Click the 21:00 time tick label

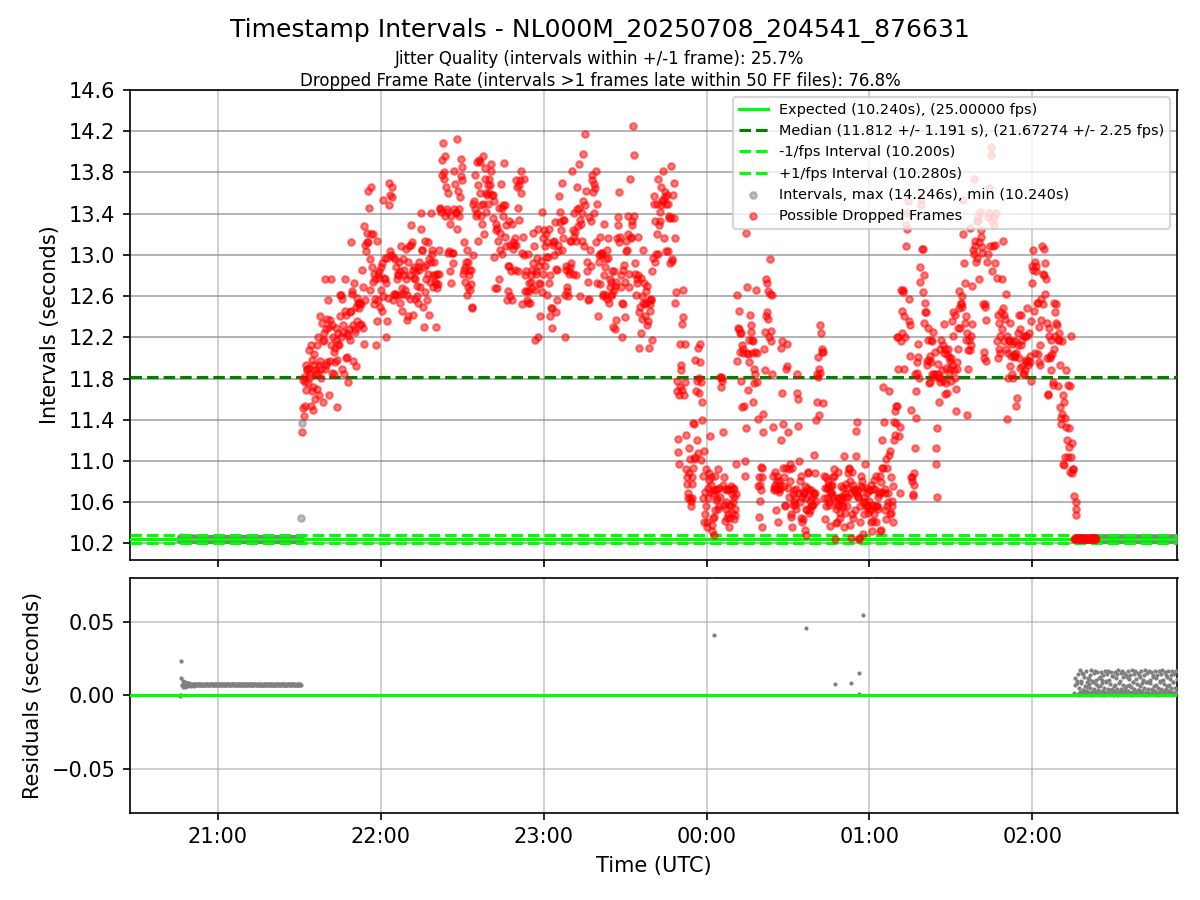(218, 835)
